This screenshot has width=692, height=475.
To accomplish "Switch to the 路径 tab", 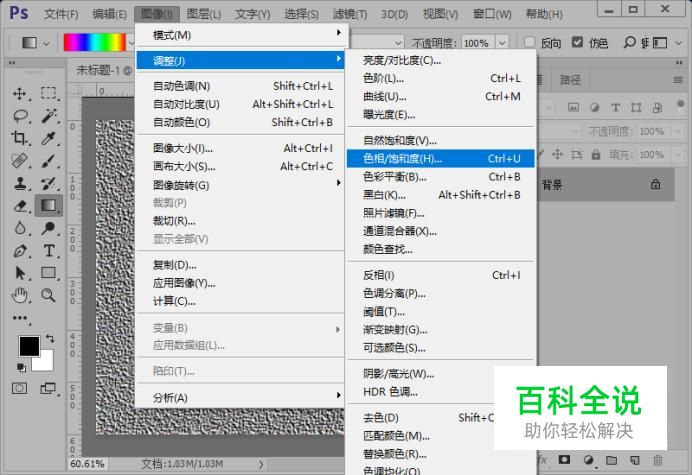I will (571, 80).
